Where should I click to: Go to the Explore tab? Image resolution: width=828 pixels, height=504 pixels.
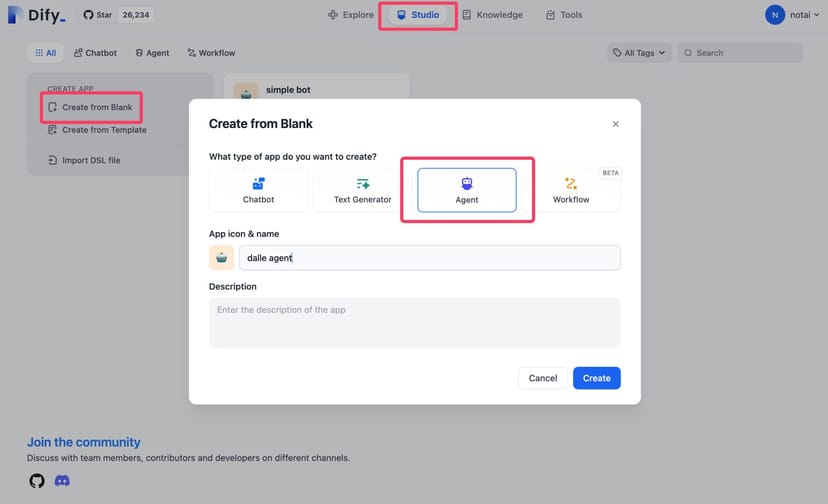(x=351, y=15)
